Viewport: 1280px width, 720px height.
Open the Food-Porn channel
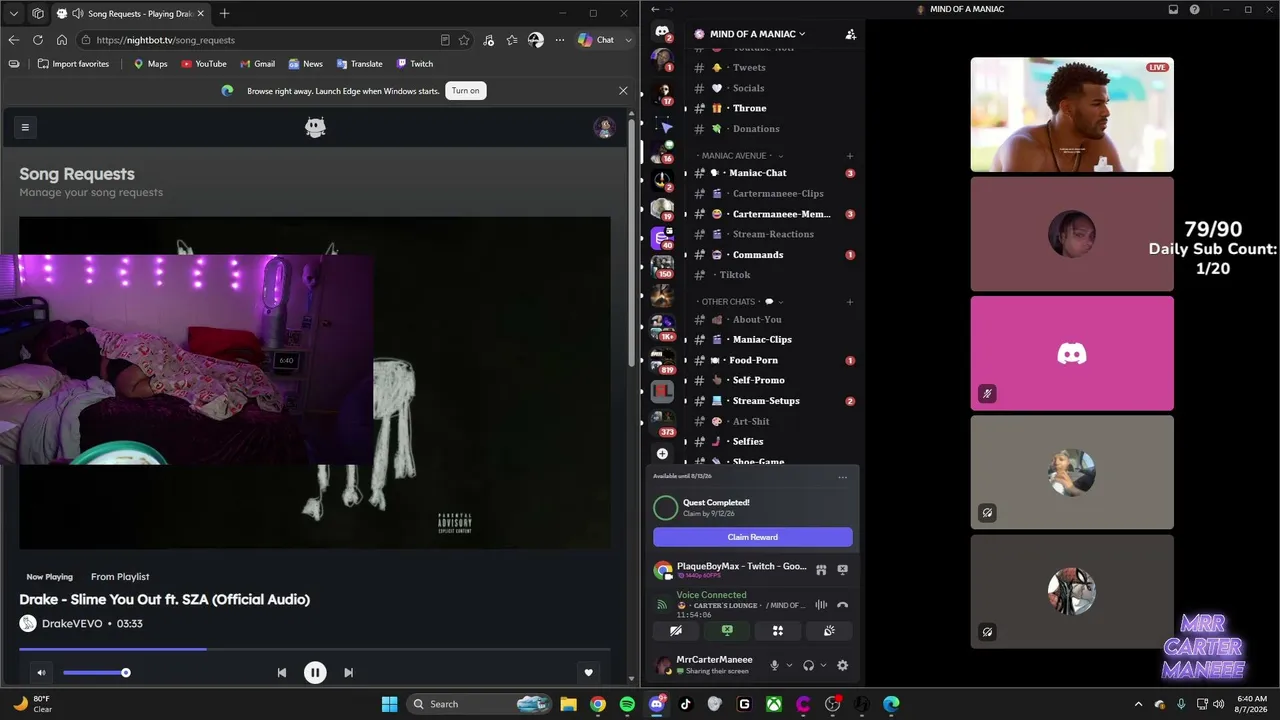click(774, 360)
